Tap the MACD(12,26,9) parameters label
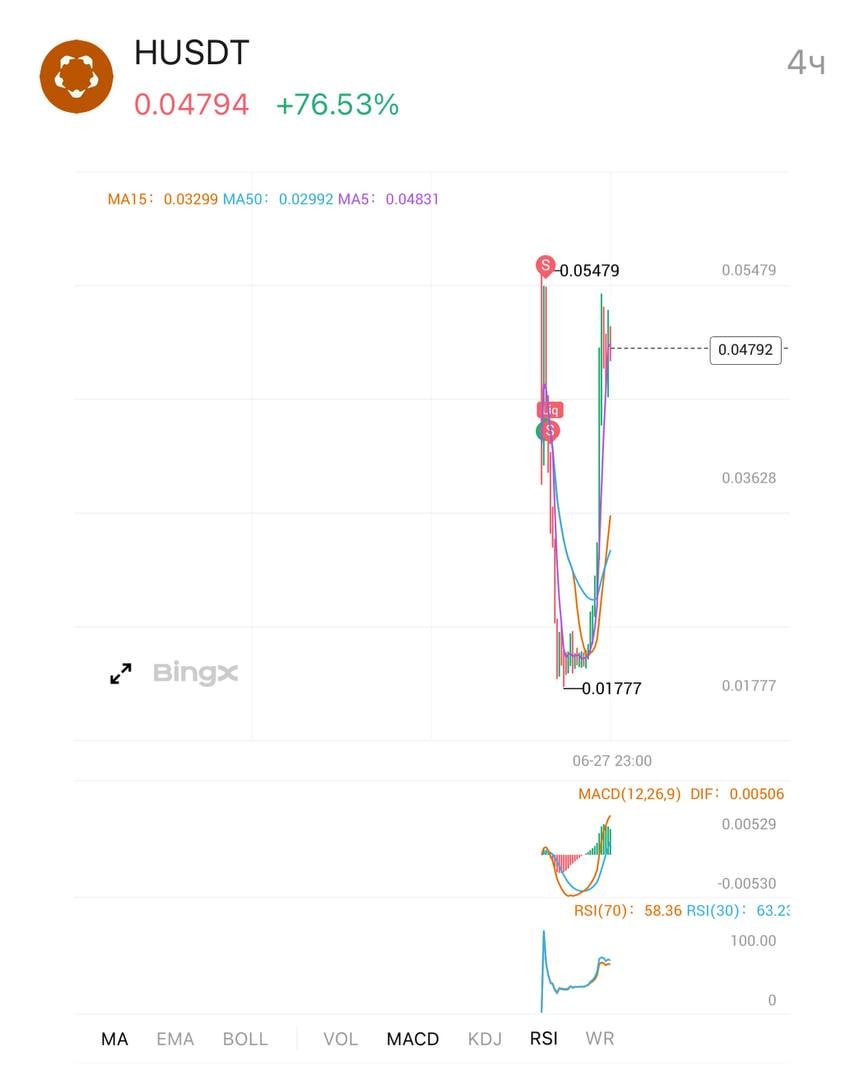Image resolution: width=864 pixels, height=1066 pixels. click(x=629, y=794)
